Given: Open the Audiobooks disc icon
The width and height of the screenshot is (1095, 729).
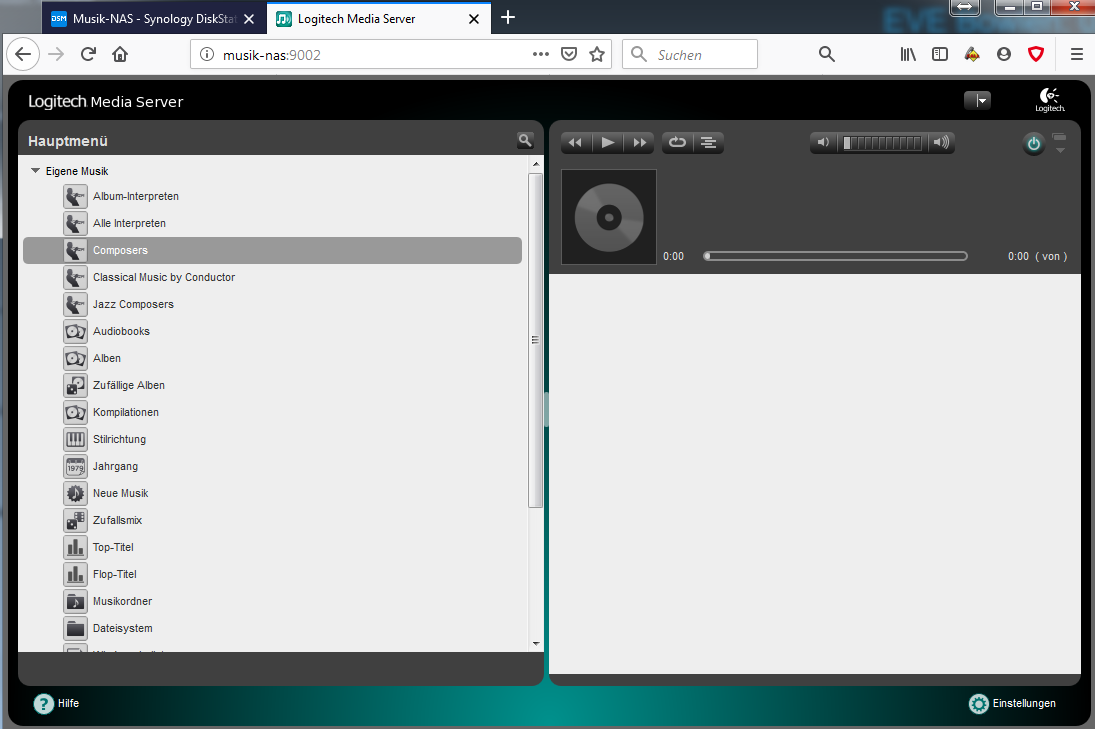Looking at the screenshot, I should (x=75, y=331).
